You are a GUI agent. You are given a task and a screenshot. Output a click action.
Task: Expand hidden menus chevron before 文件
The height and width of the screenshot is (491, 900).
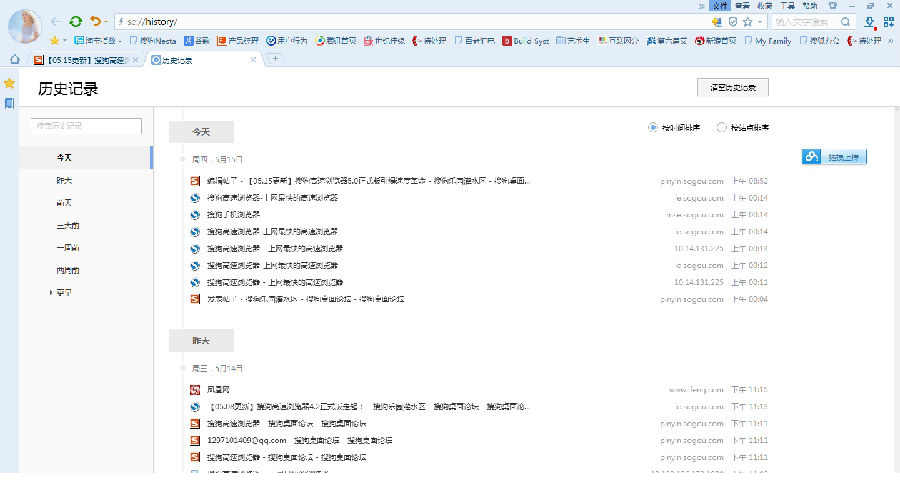(x=701, y=6)
